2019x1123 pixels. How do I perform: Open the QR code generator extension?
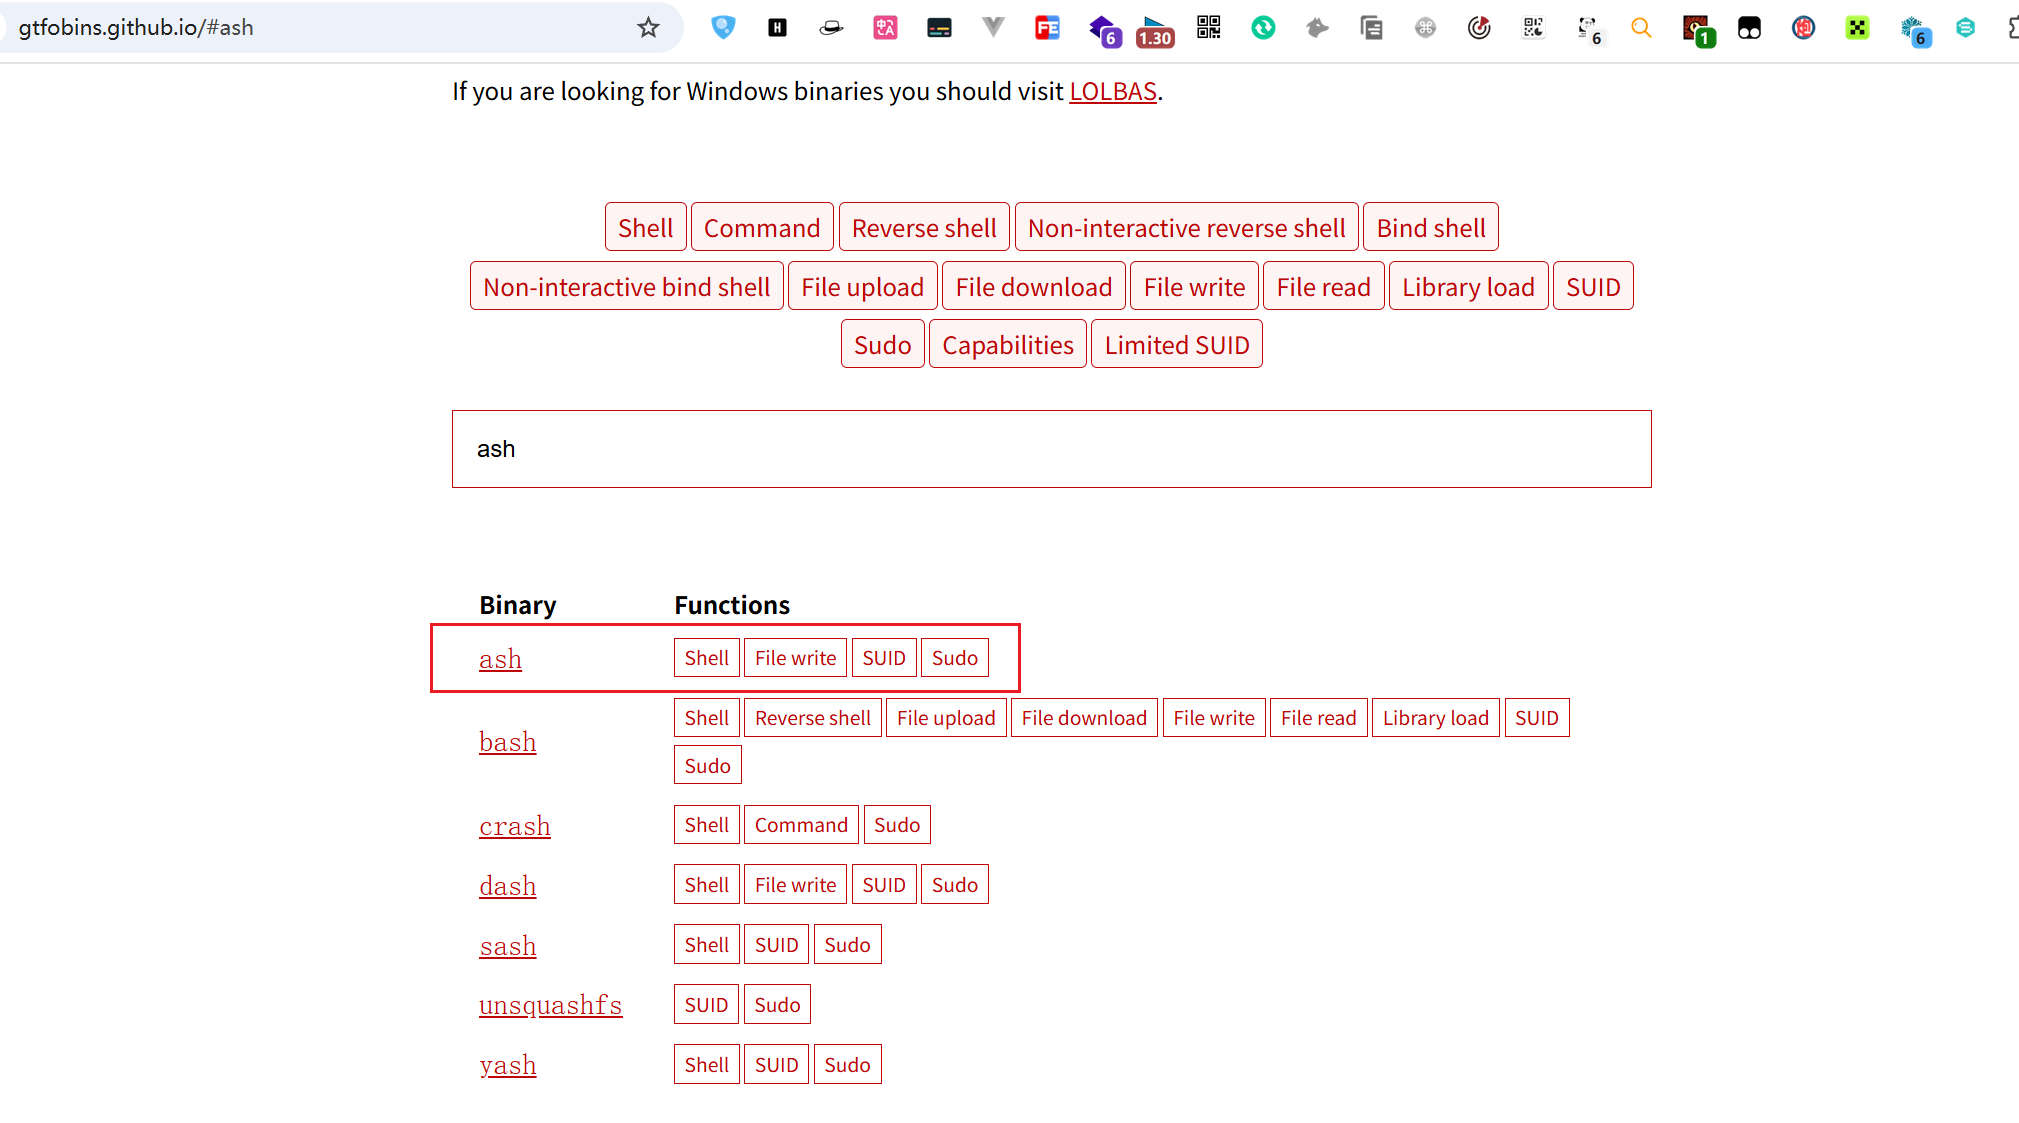(1209, 28)
